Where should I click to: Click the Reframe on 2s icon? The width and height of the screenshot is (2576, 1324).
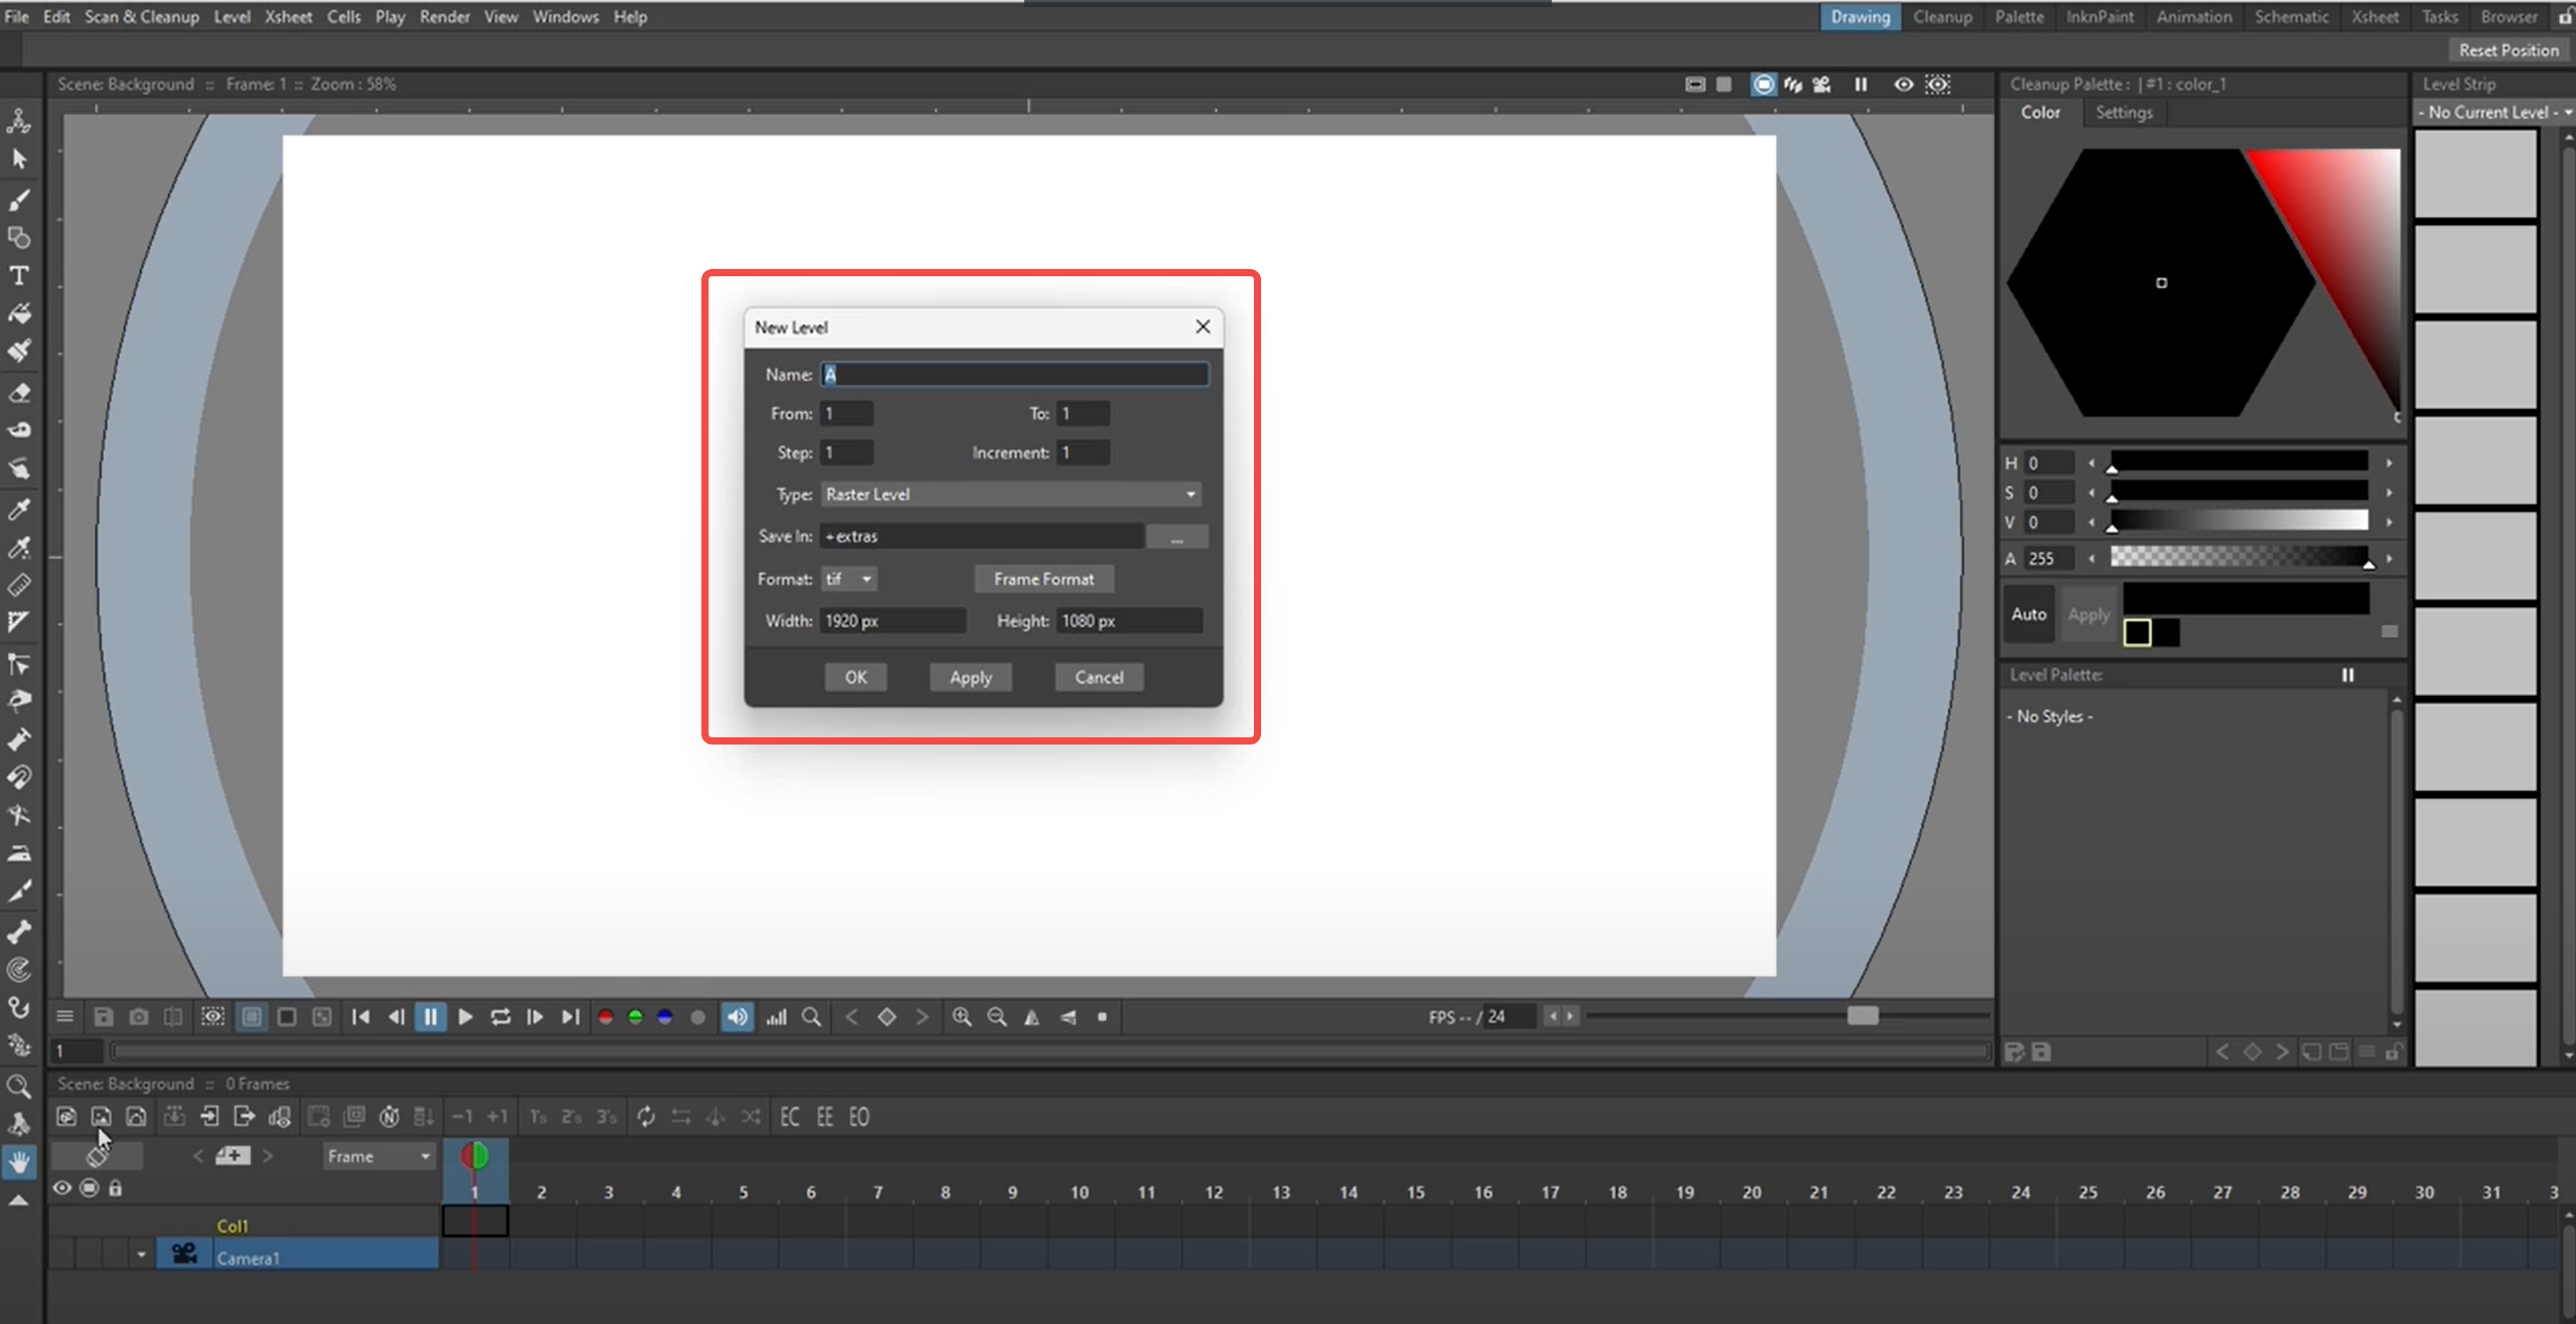pos(572,1116)
